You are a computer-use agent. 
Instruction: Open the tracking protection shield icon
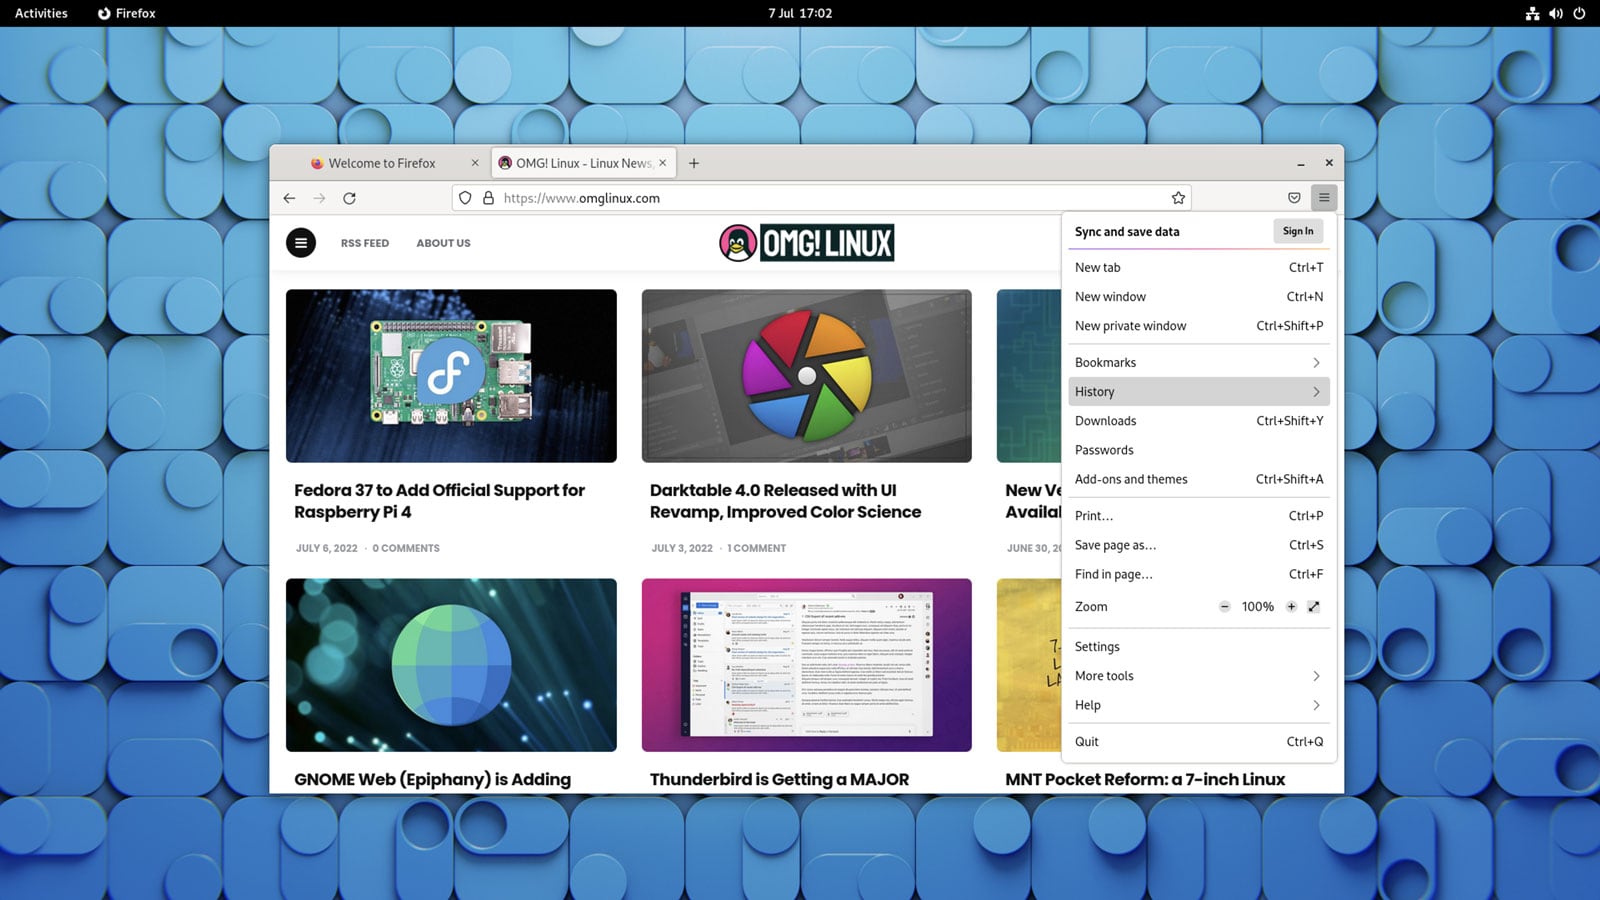tap(465, 198)
